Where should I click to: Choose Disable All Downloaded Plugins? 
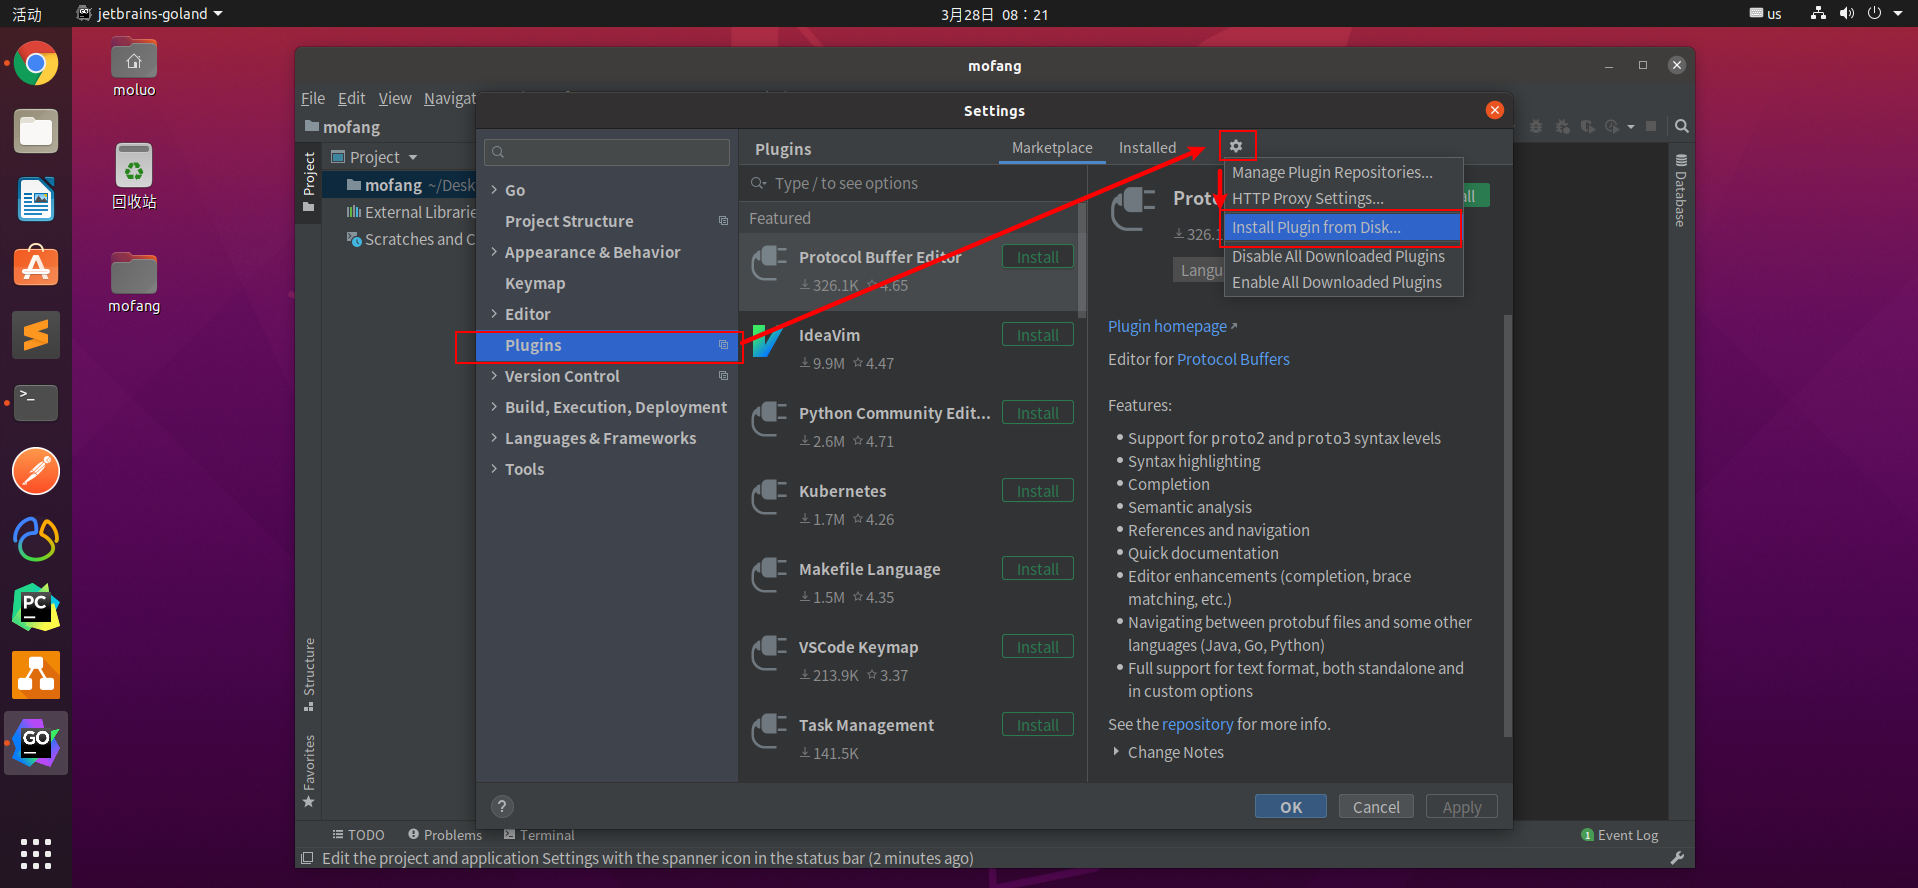coord(1338,256)
